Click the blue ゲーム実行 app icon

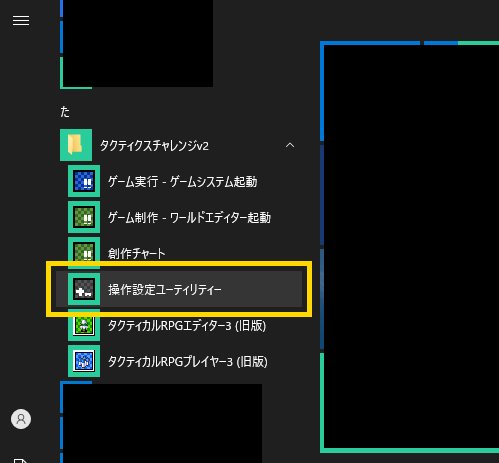click(x=84, y=181)
